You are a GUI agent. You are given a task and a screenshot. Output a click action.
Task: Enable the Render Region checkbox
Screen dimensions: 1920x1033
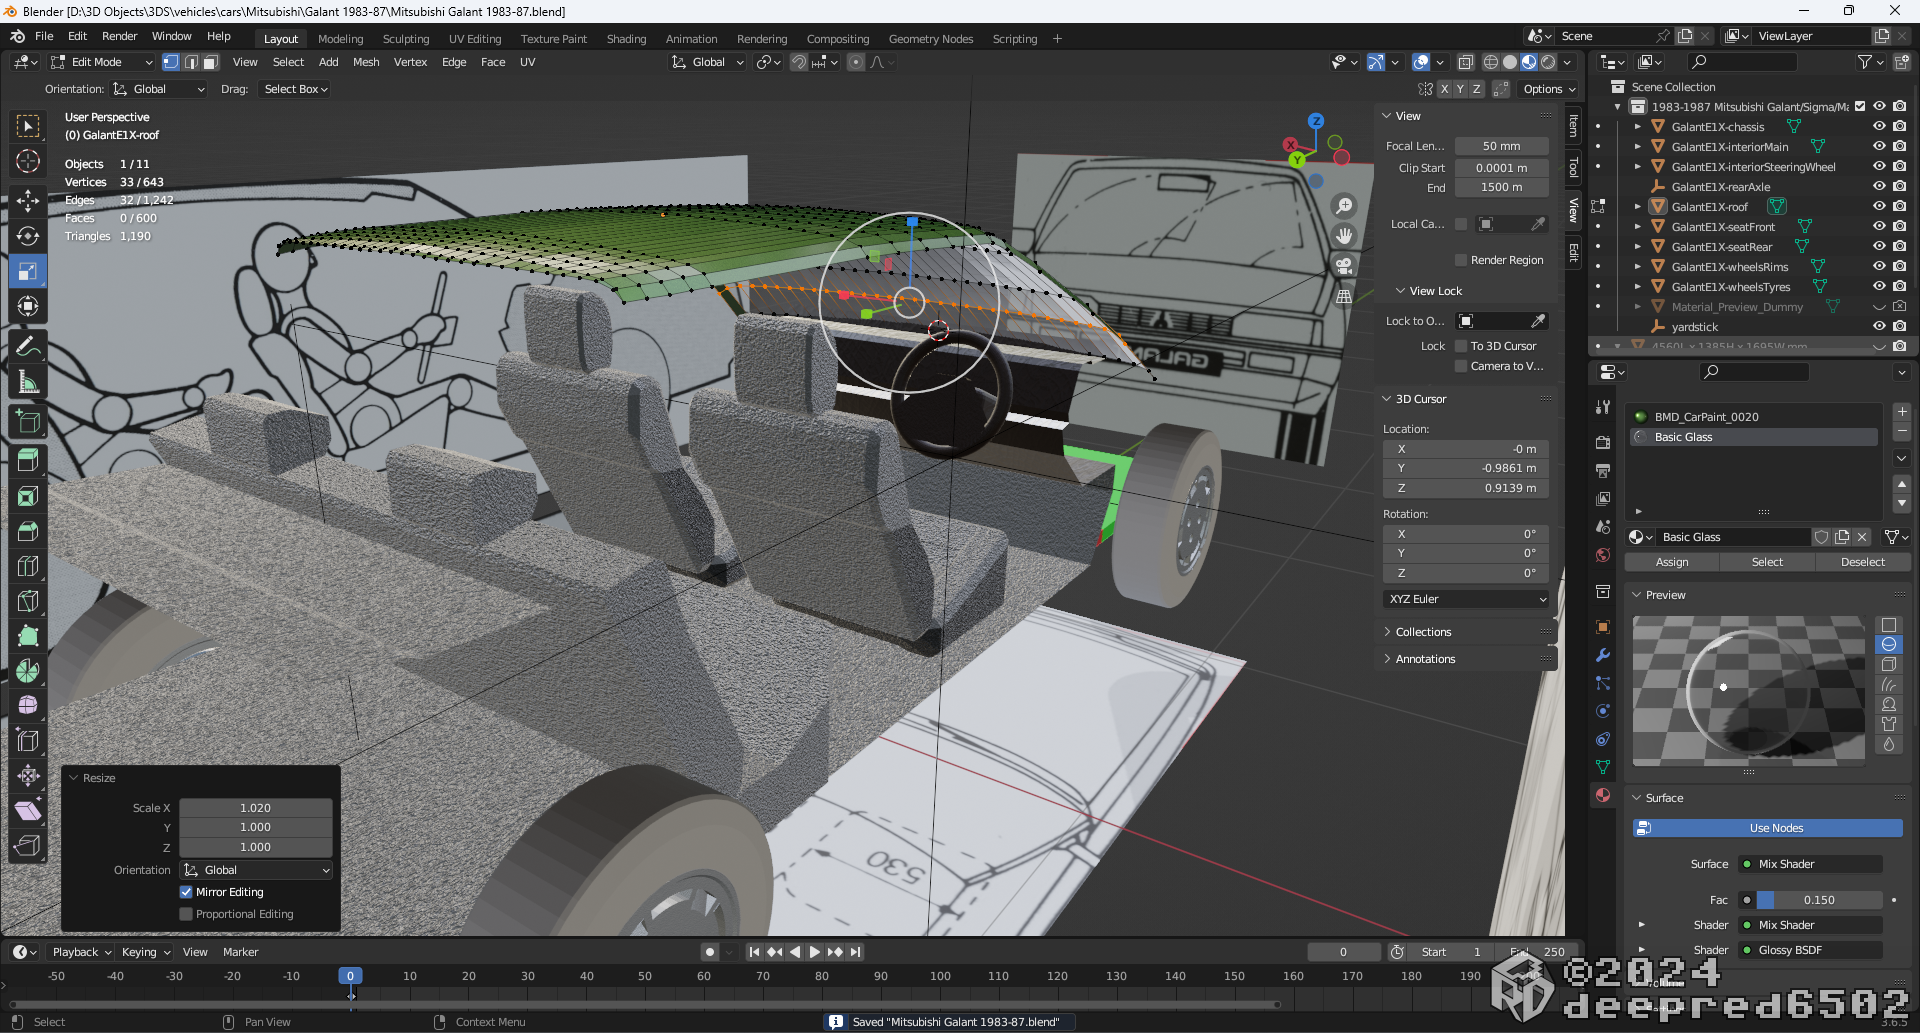click(x=1461, y=260)
